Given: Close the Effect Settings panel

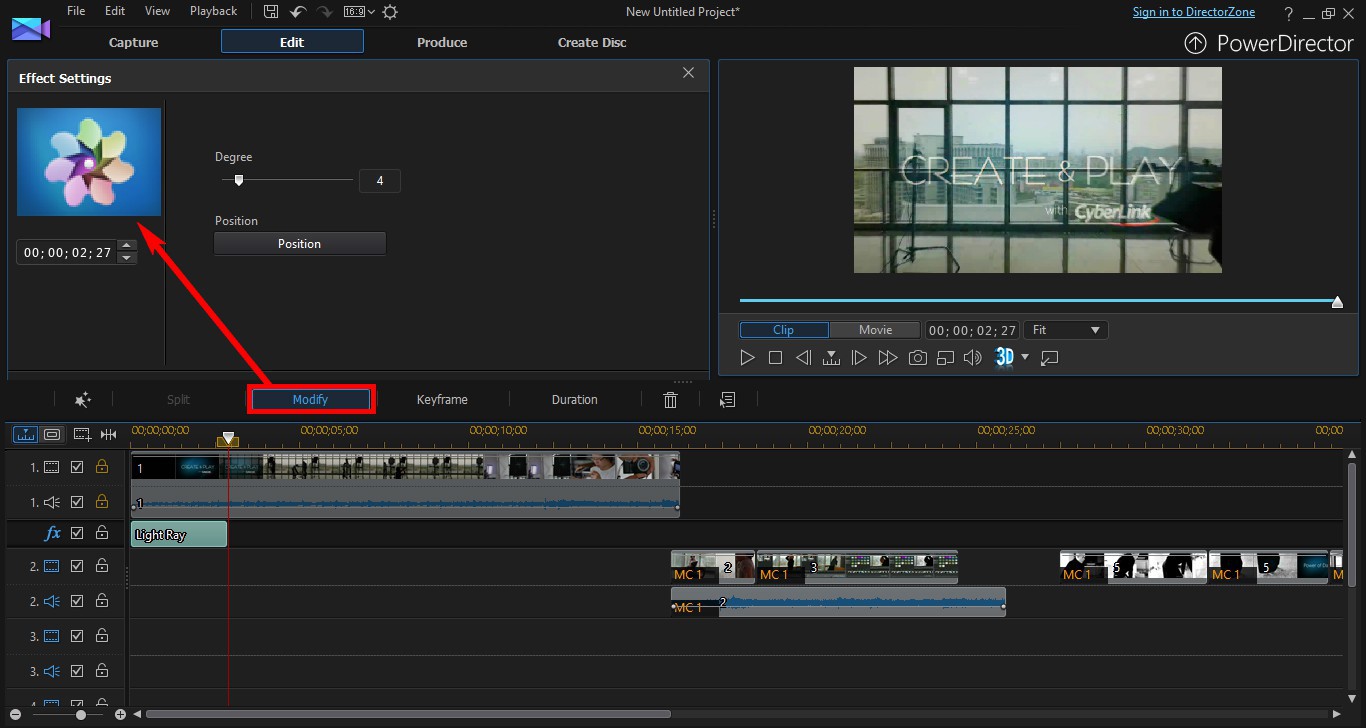Looking at the screenshot, I should point(688,73).
